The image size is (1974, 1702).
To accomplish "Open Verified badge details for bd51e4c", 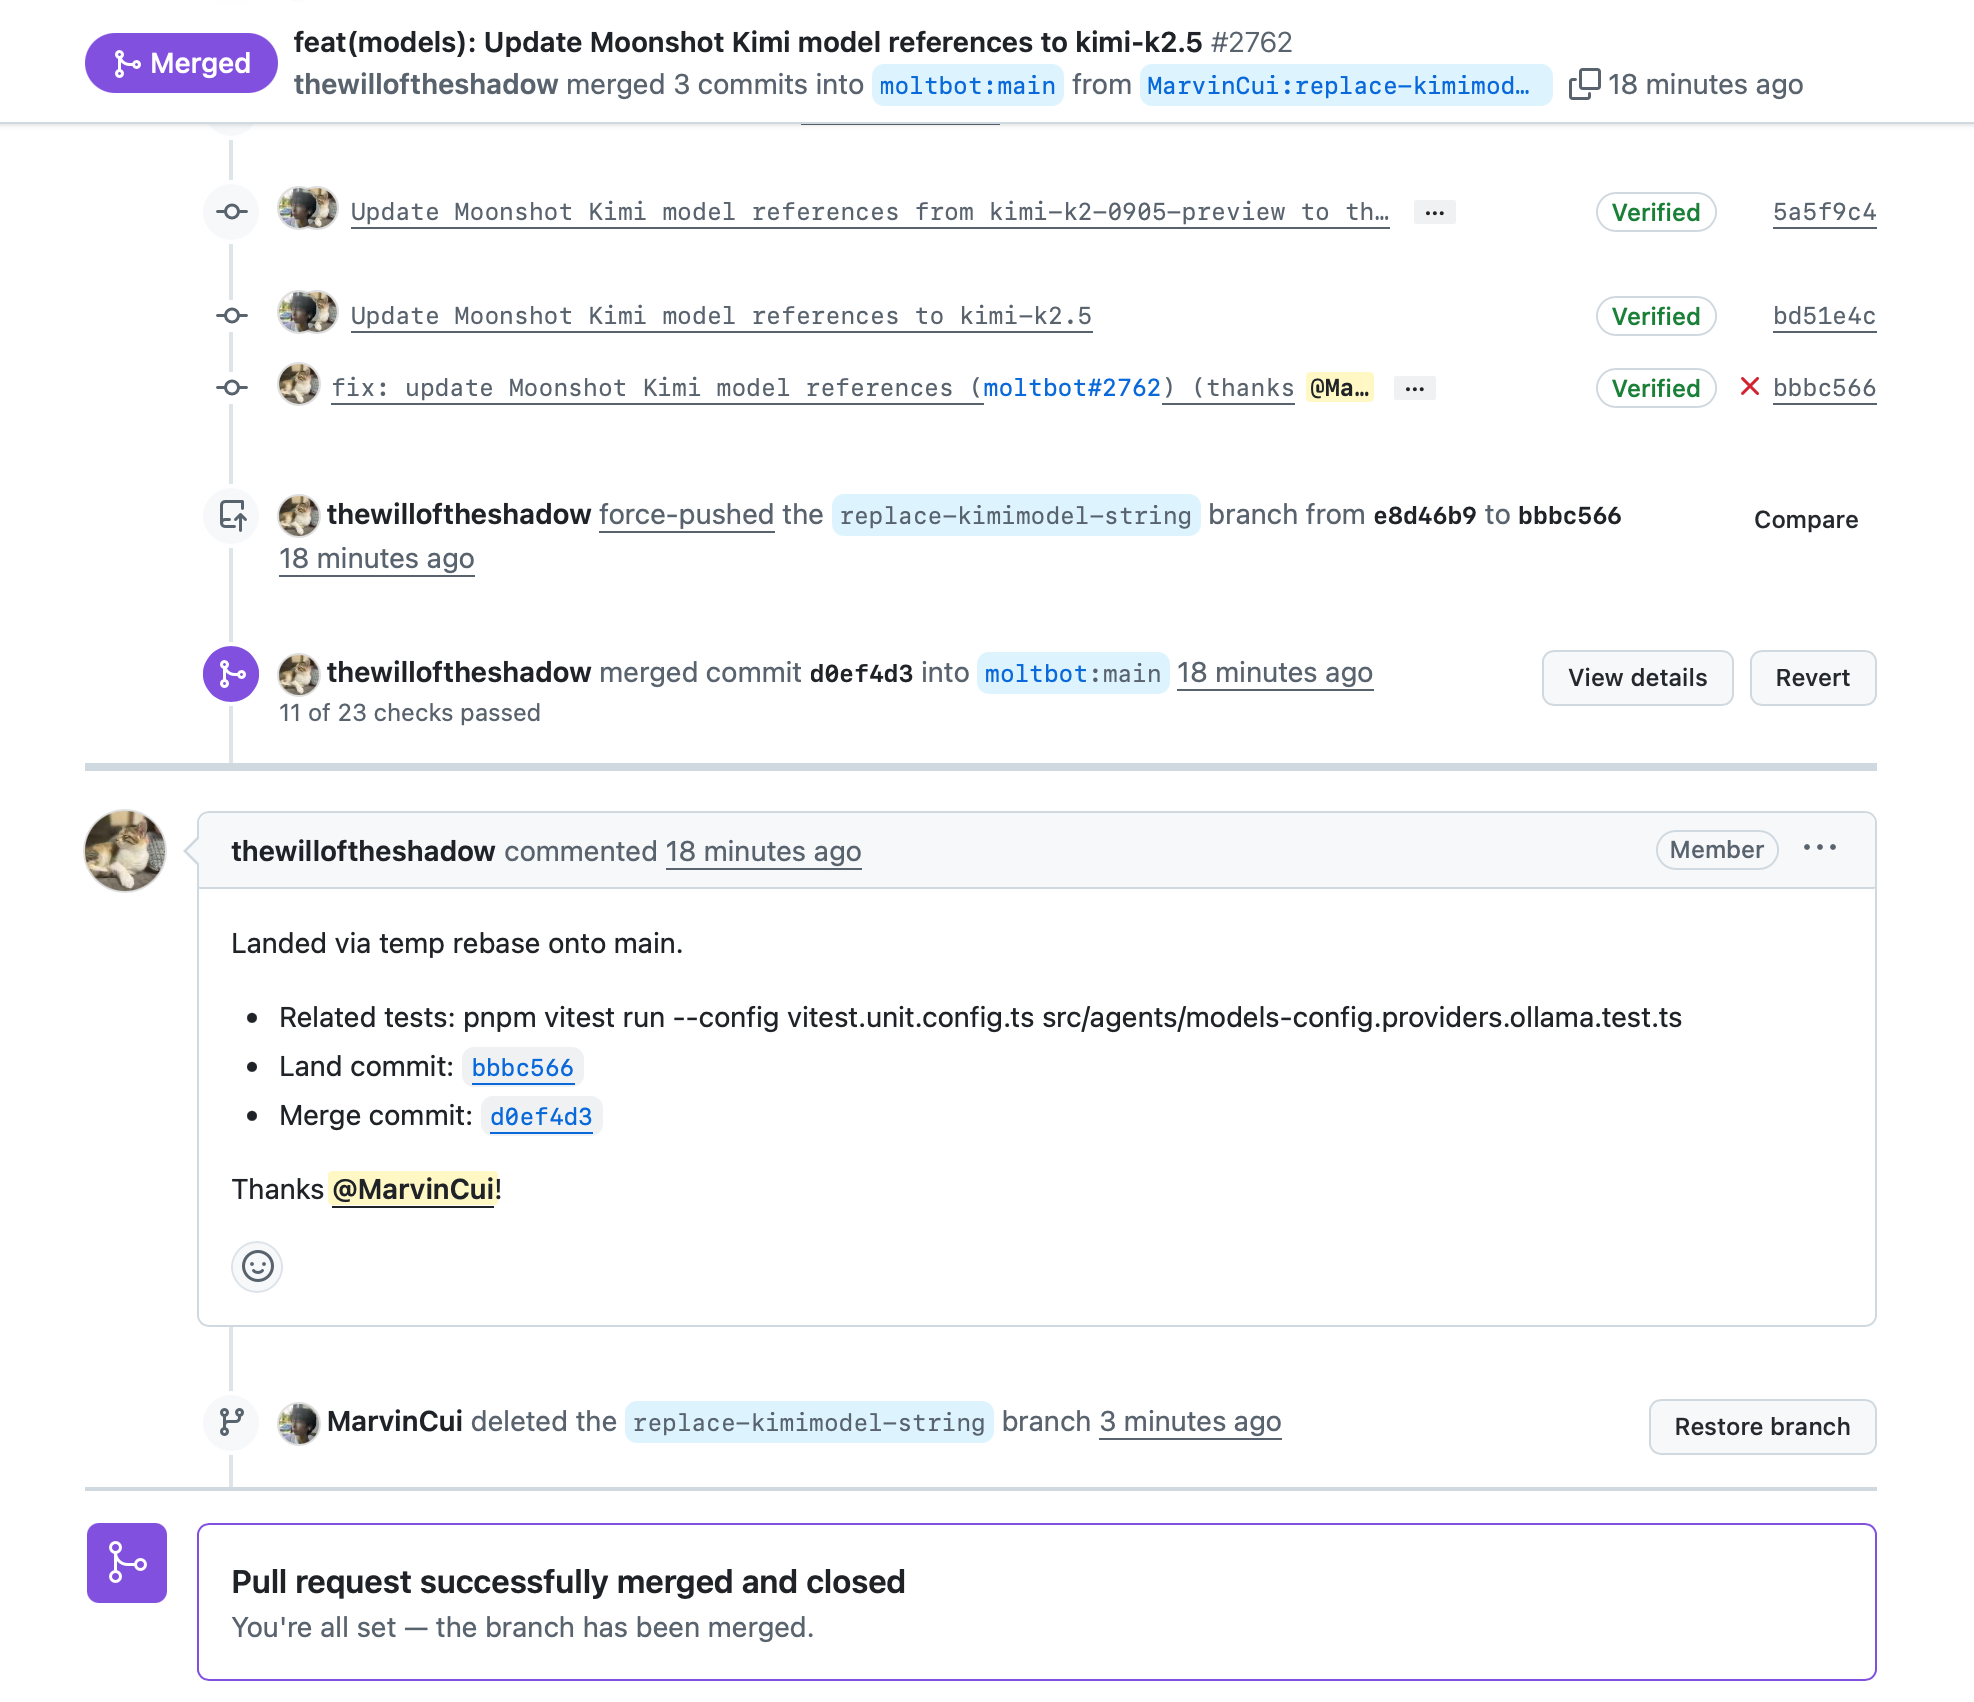I will (1655, 316).
